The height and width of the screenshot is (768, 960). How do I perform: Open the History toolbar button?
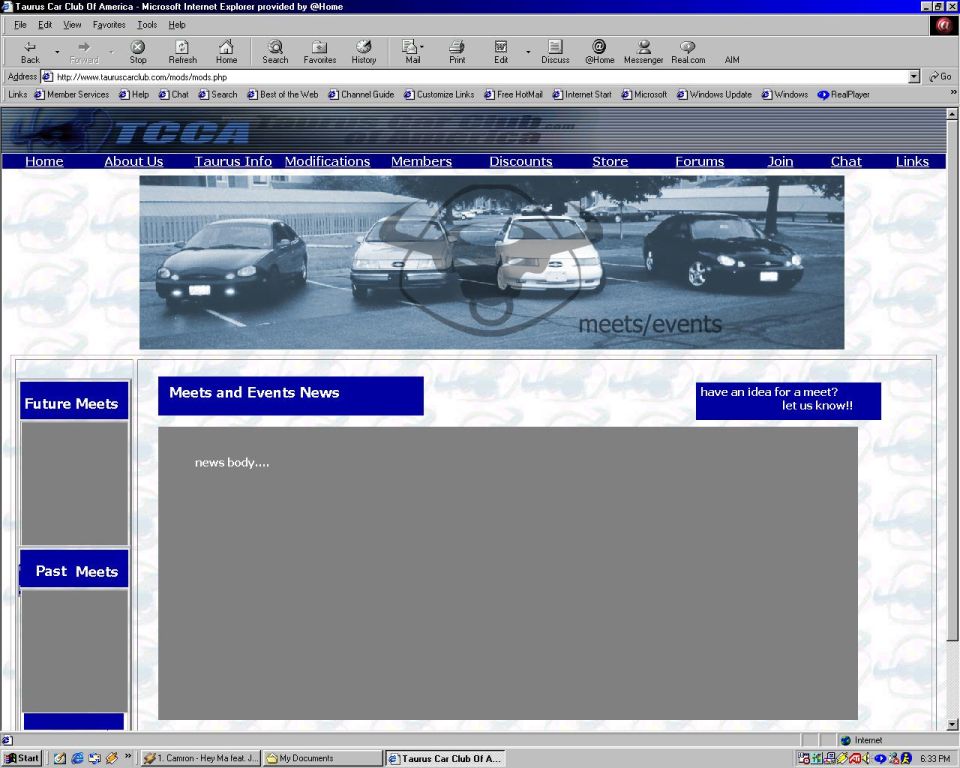point(364,52)
